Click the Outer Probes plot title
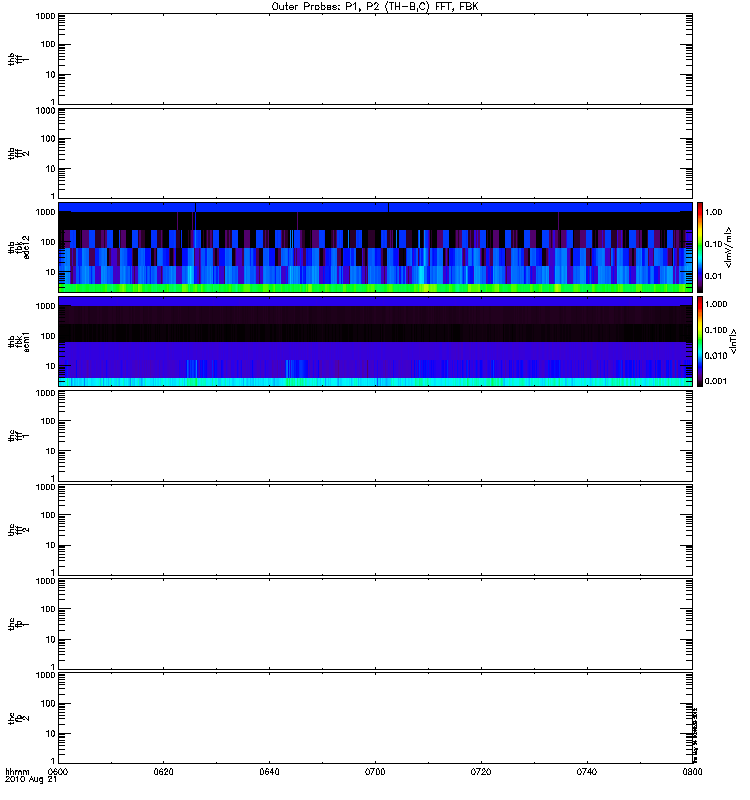Image resolution: width=750 pixels, height=800 pixels. 375,6
